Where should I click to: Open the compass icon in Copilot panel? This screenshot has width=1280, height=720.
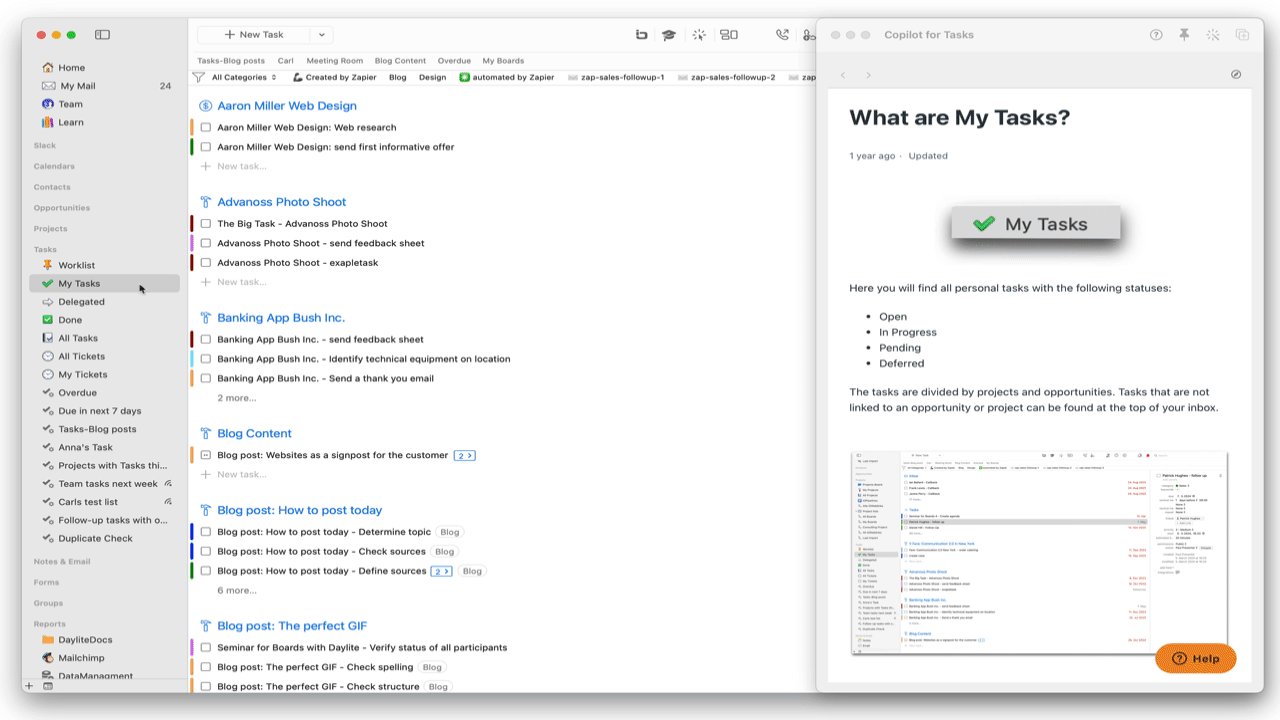pyautogui.click(x=1236, y=75)
